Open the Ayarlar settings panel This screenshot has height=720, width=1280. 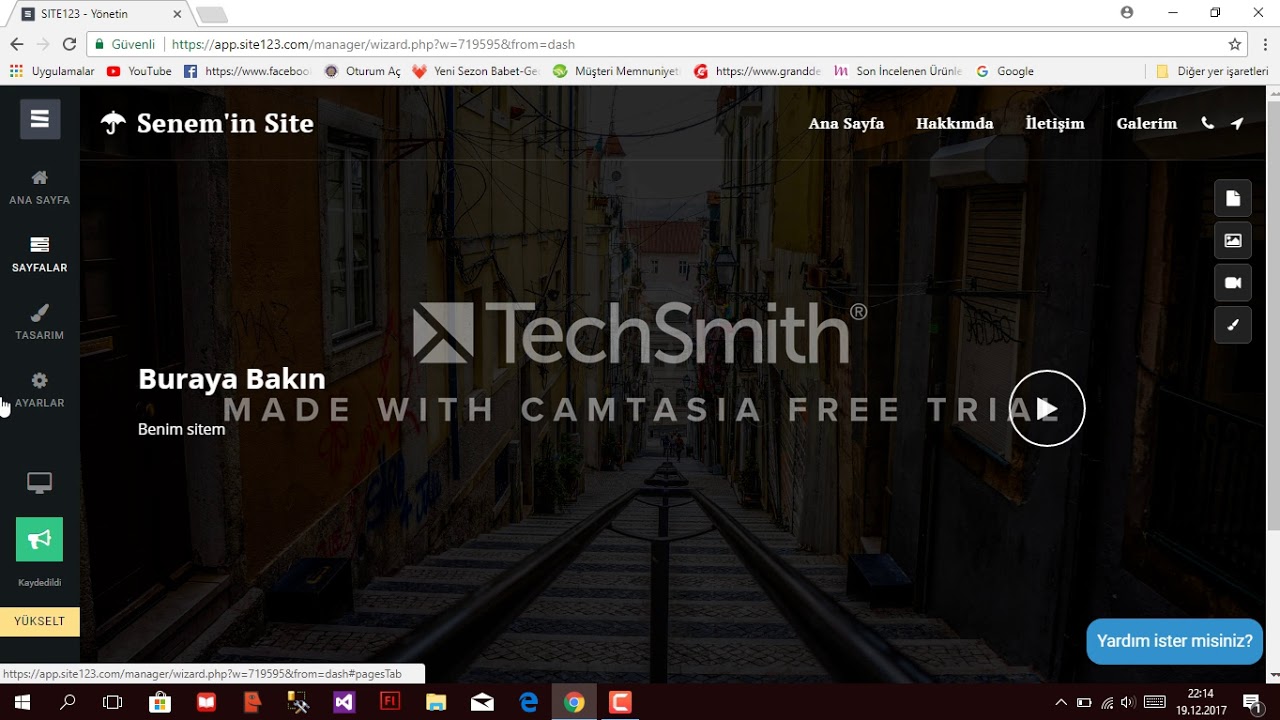[x=40, y=390]
